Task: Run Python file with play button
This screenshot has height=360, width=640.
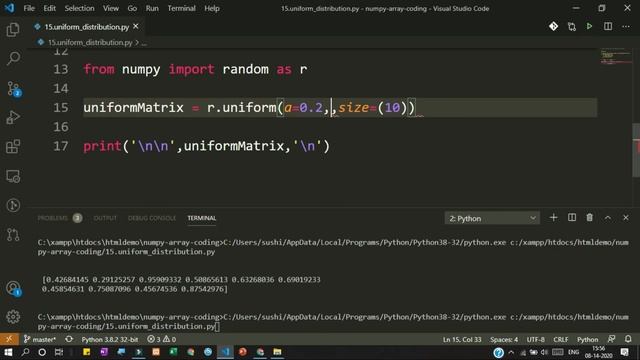Action: click(x=589, y=27)
